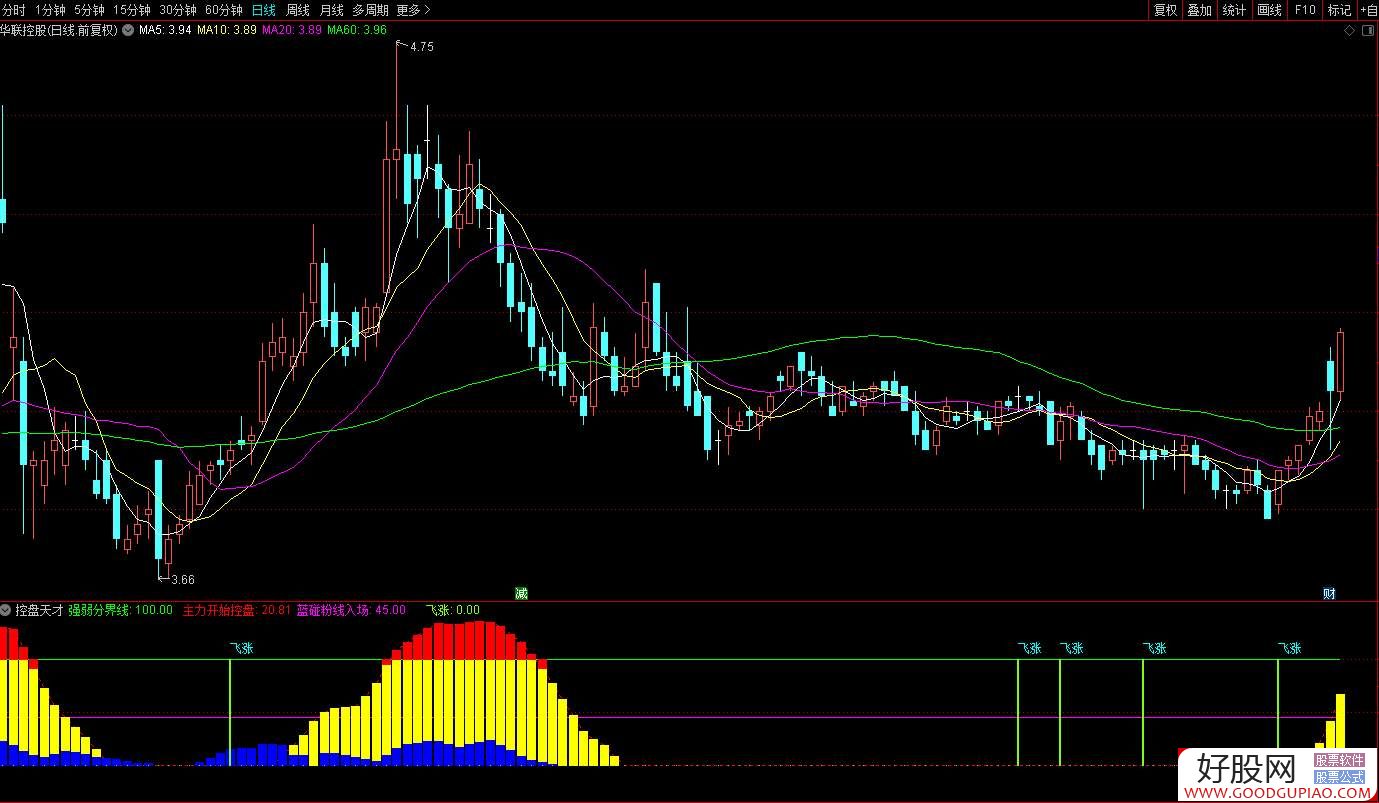
Task: Open F10 company info
Action: (1305, 10)
